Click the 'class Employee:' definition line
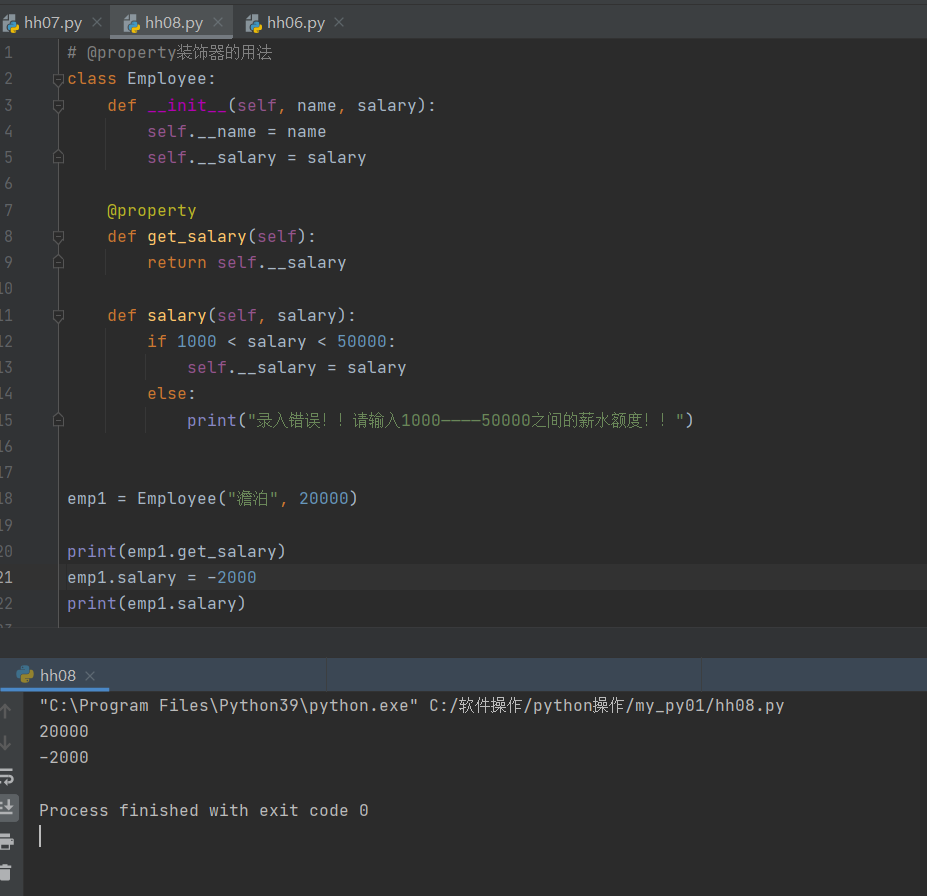The height and width of the screenshot is (896, 927). 141,79
